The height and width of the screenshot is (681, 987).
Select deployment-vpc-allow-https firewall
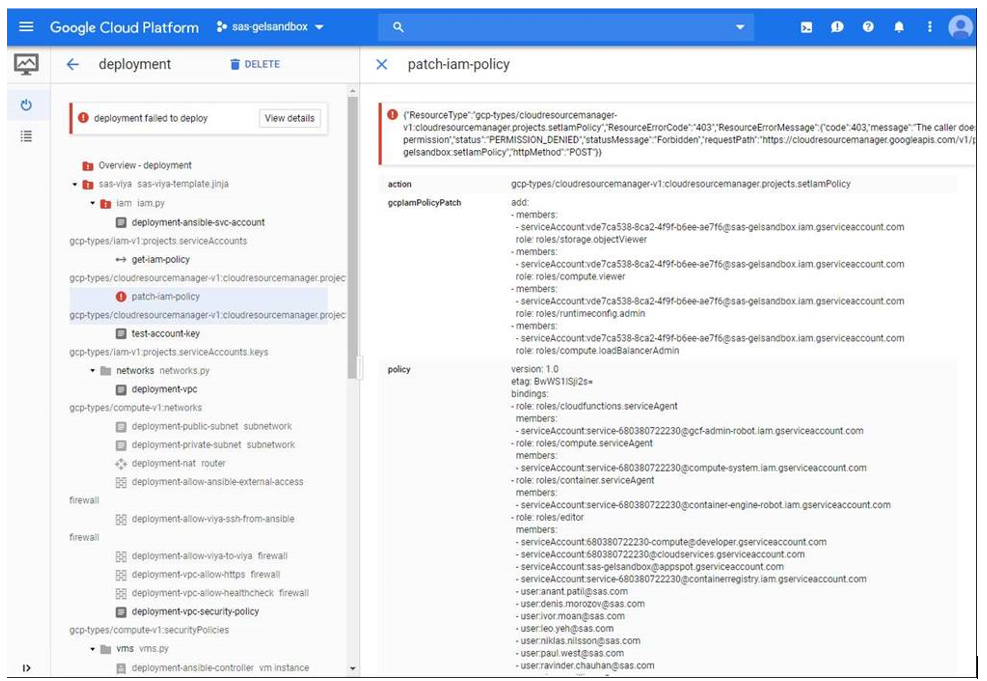pyautogui.click(x=206, y=575)
